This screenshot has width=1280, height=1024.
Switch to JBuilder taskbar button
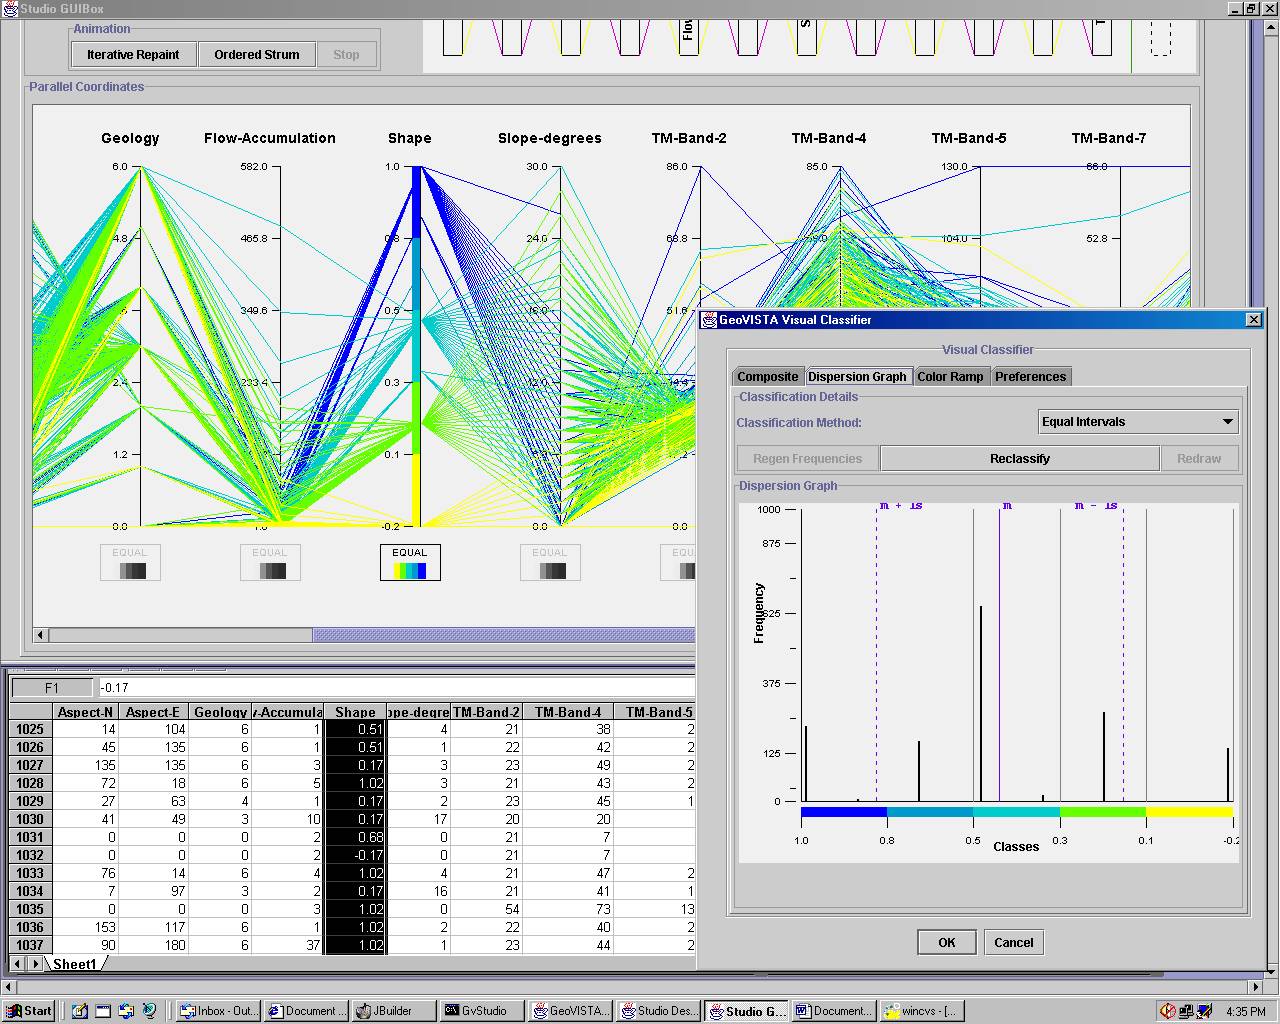tap(395, 1011)
